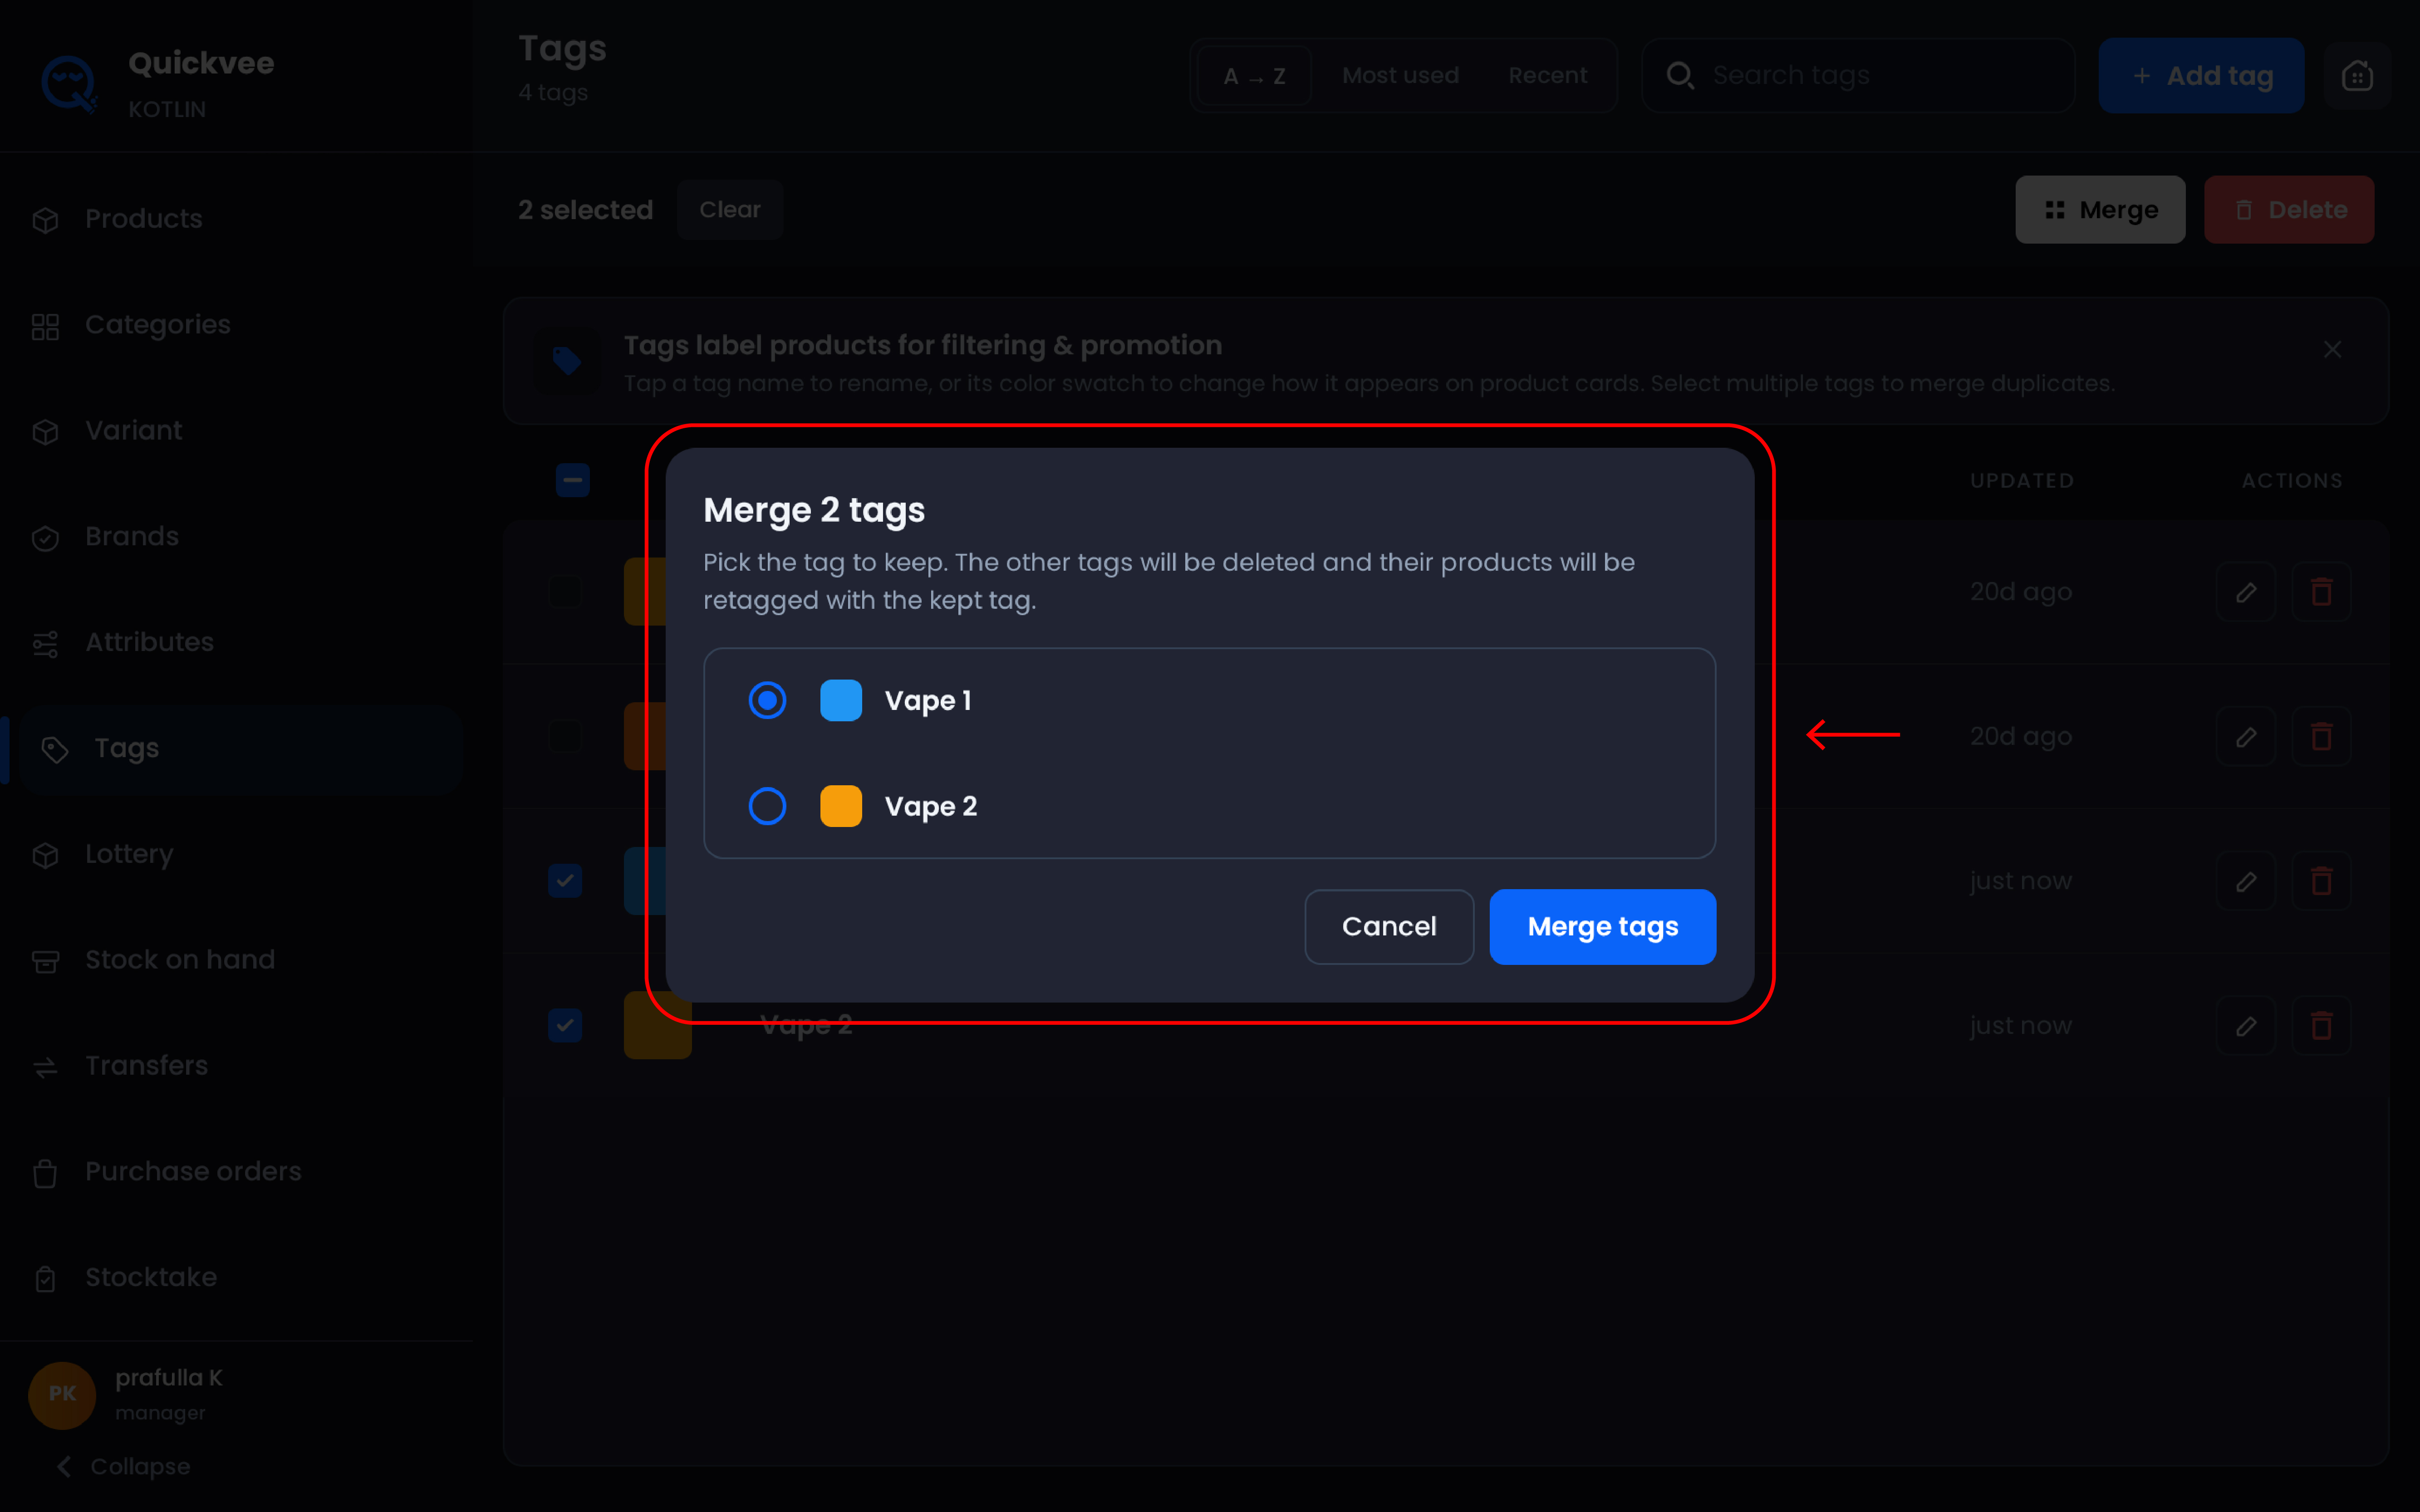Delete the first tag updated just now
This screenshot has width=2420, height=1512.
tap(2321, 881)
